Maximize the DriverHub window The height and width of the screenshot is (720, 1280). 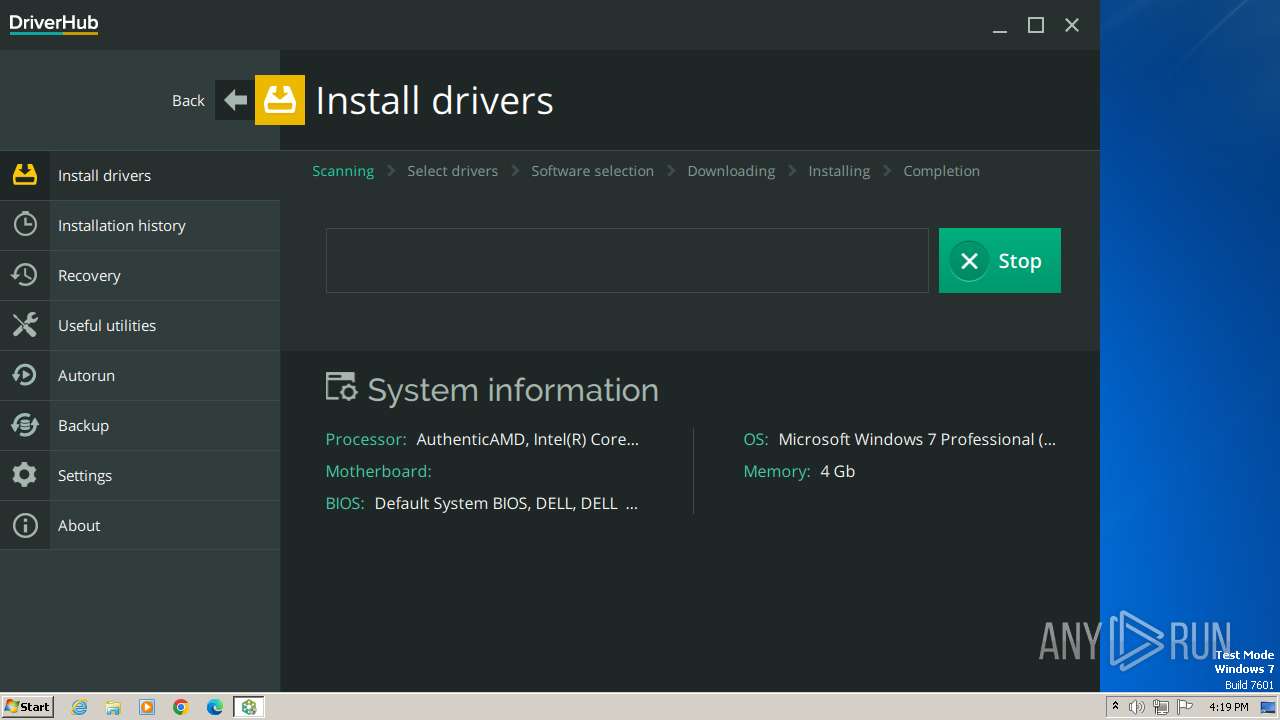coord(1036,26)
